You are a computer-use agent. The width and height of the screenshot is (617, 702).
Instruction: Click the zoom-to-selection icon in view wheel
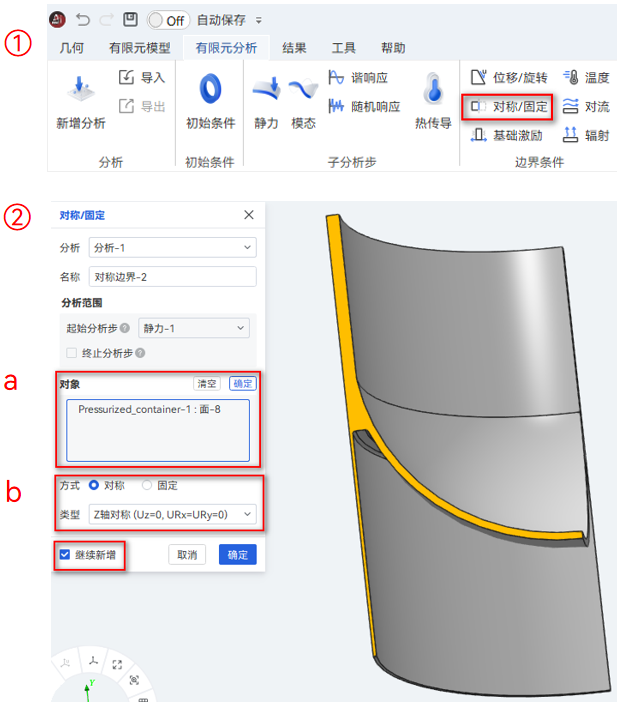coord(134,680)
